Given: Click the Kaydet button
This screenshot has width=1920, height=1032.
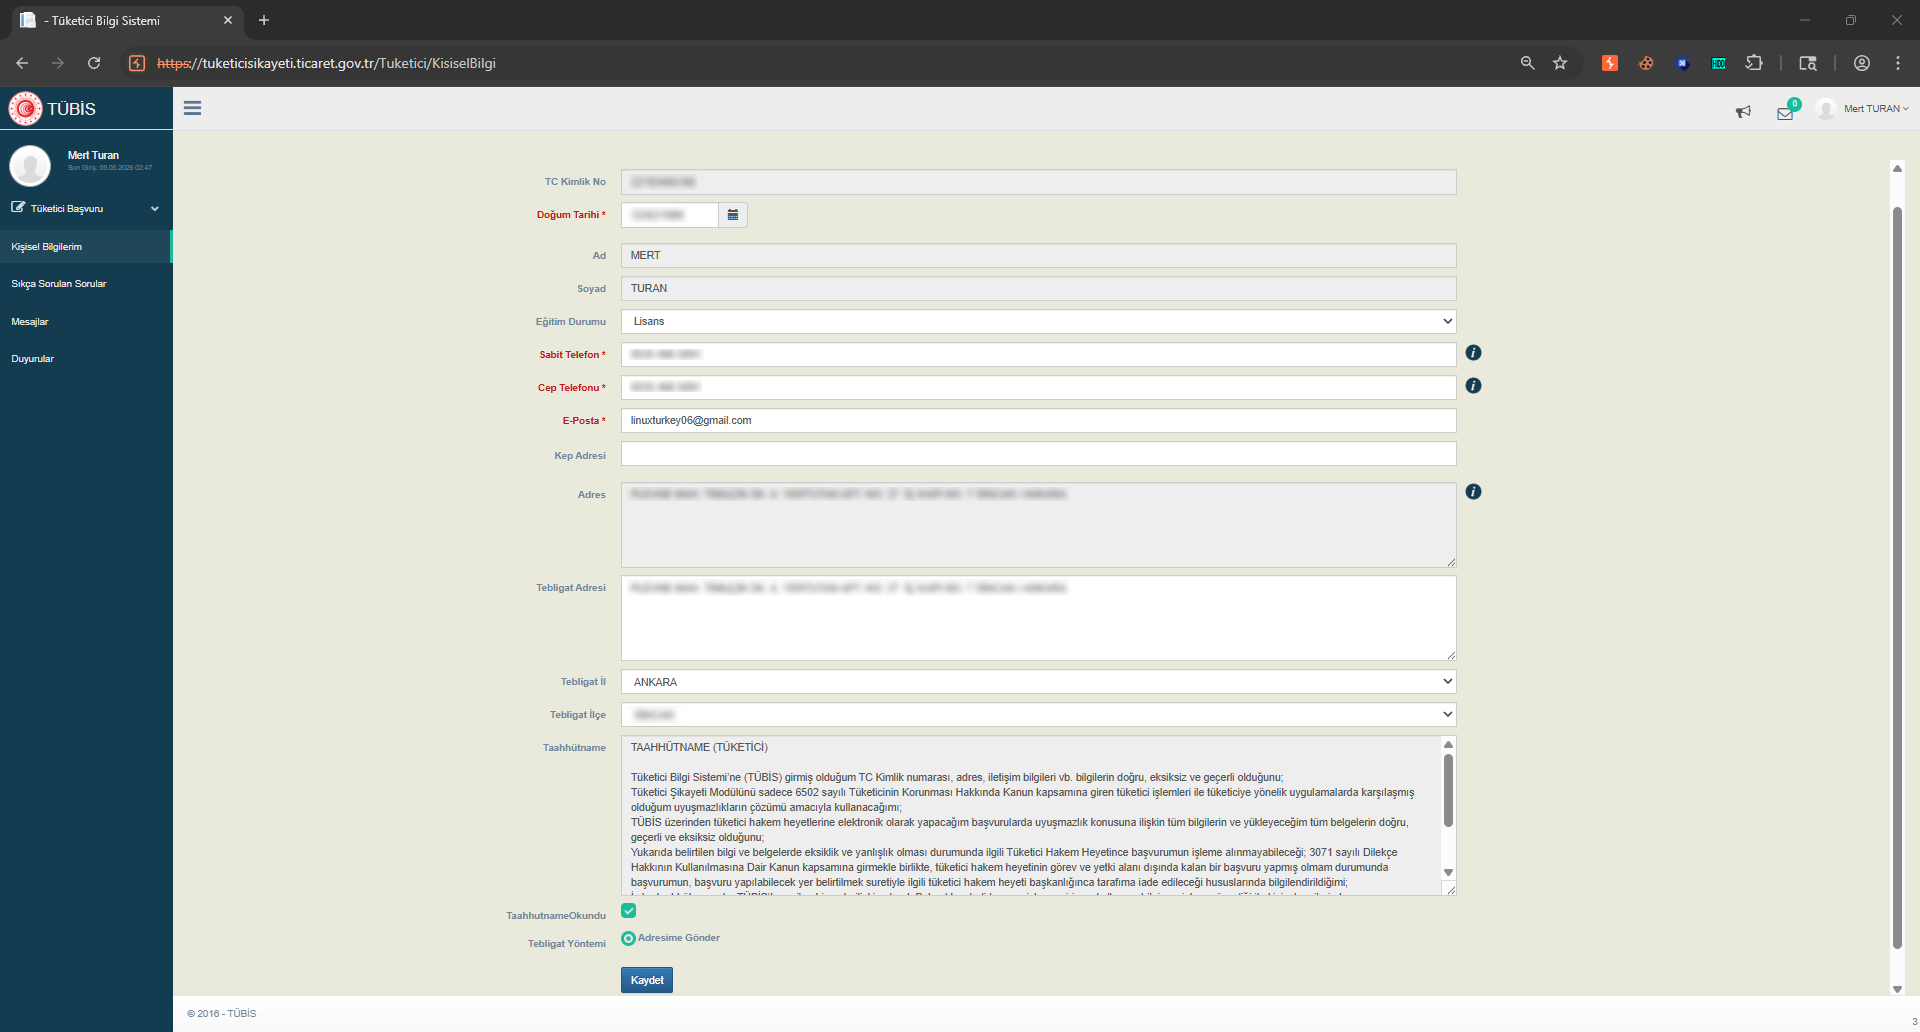Looking at the screenshot, I should click(x=647, y=980).
